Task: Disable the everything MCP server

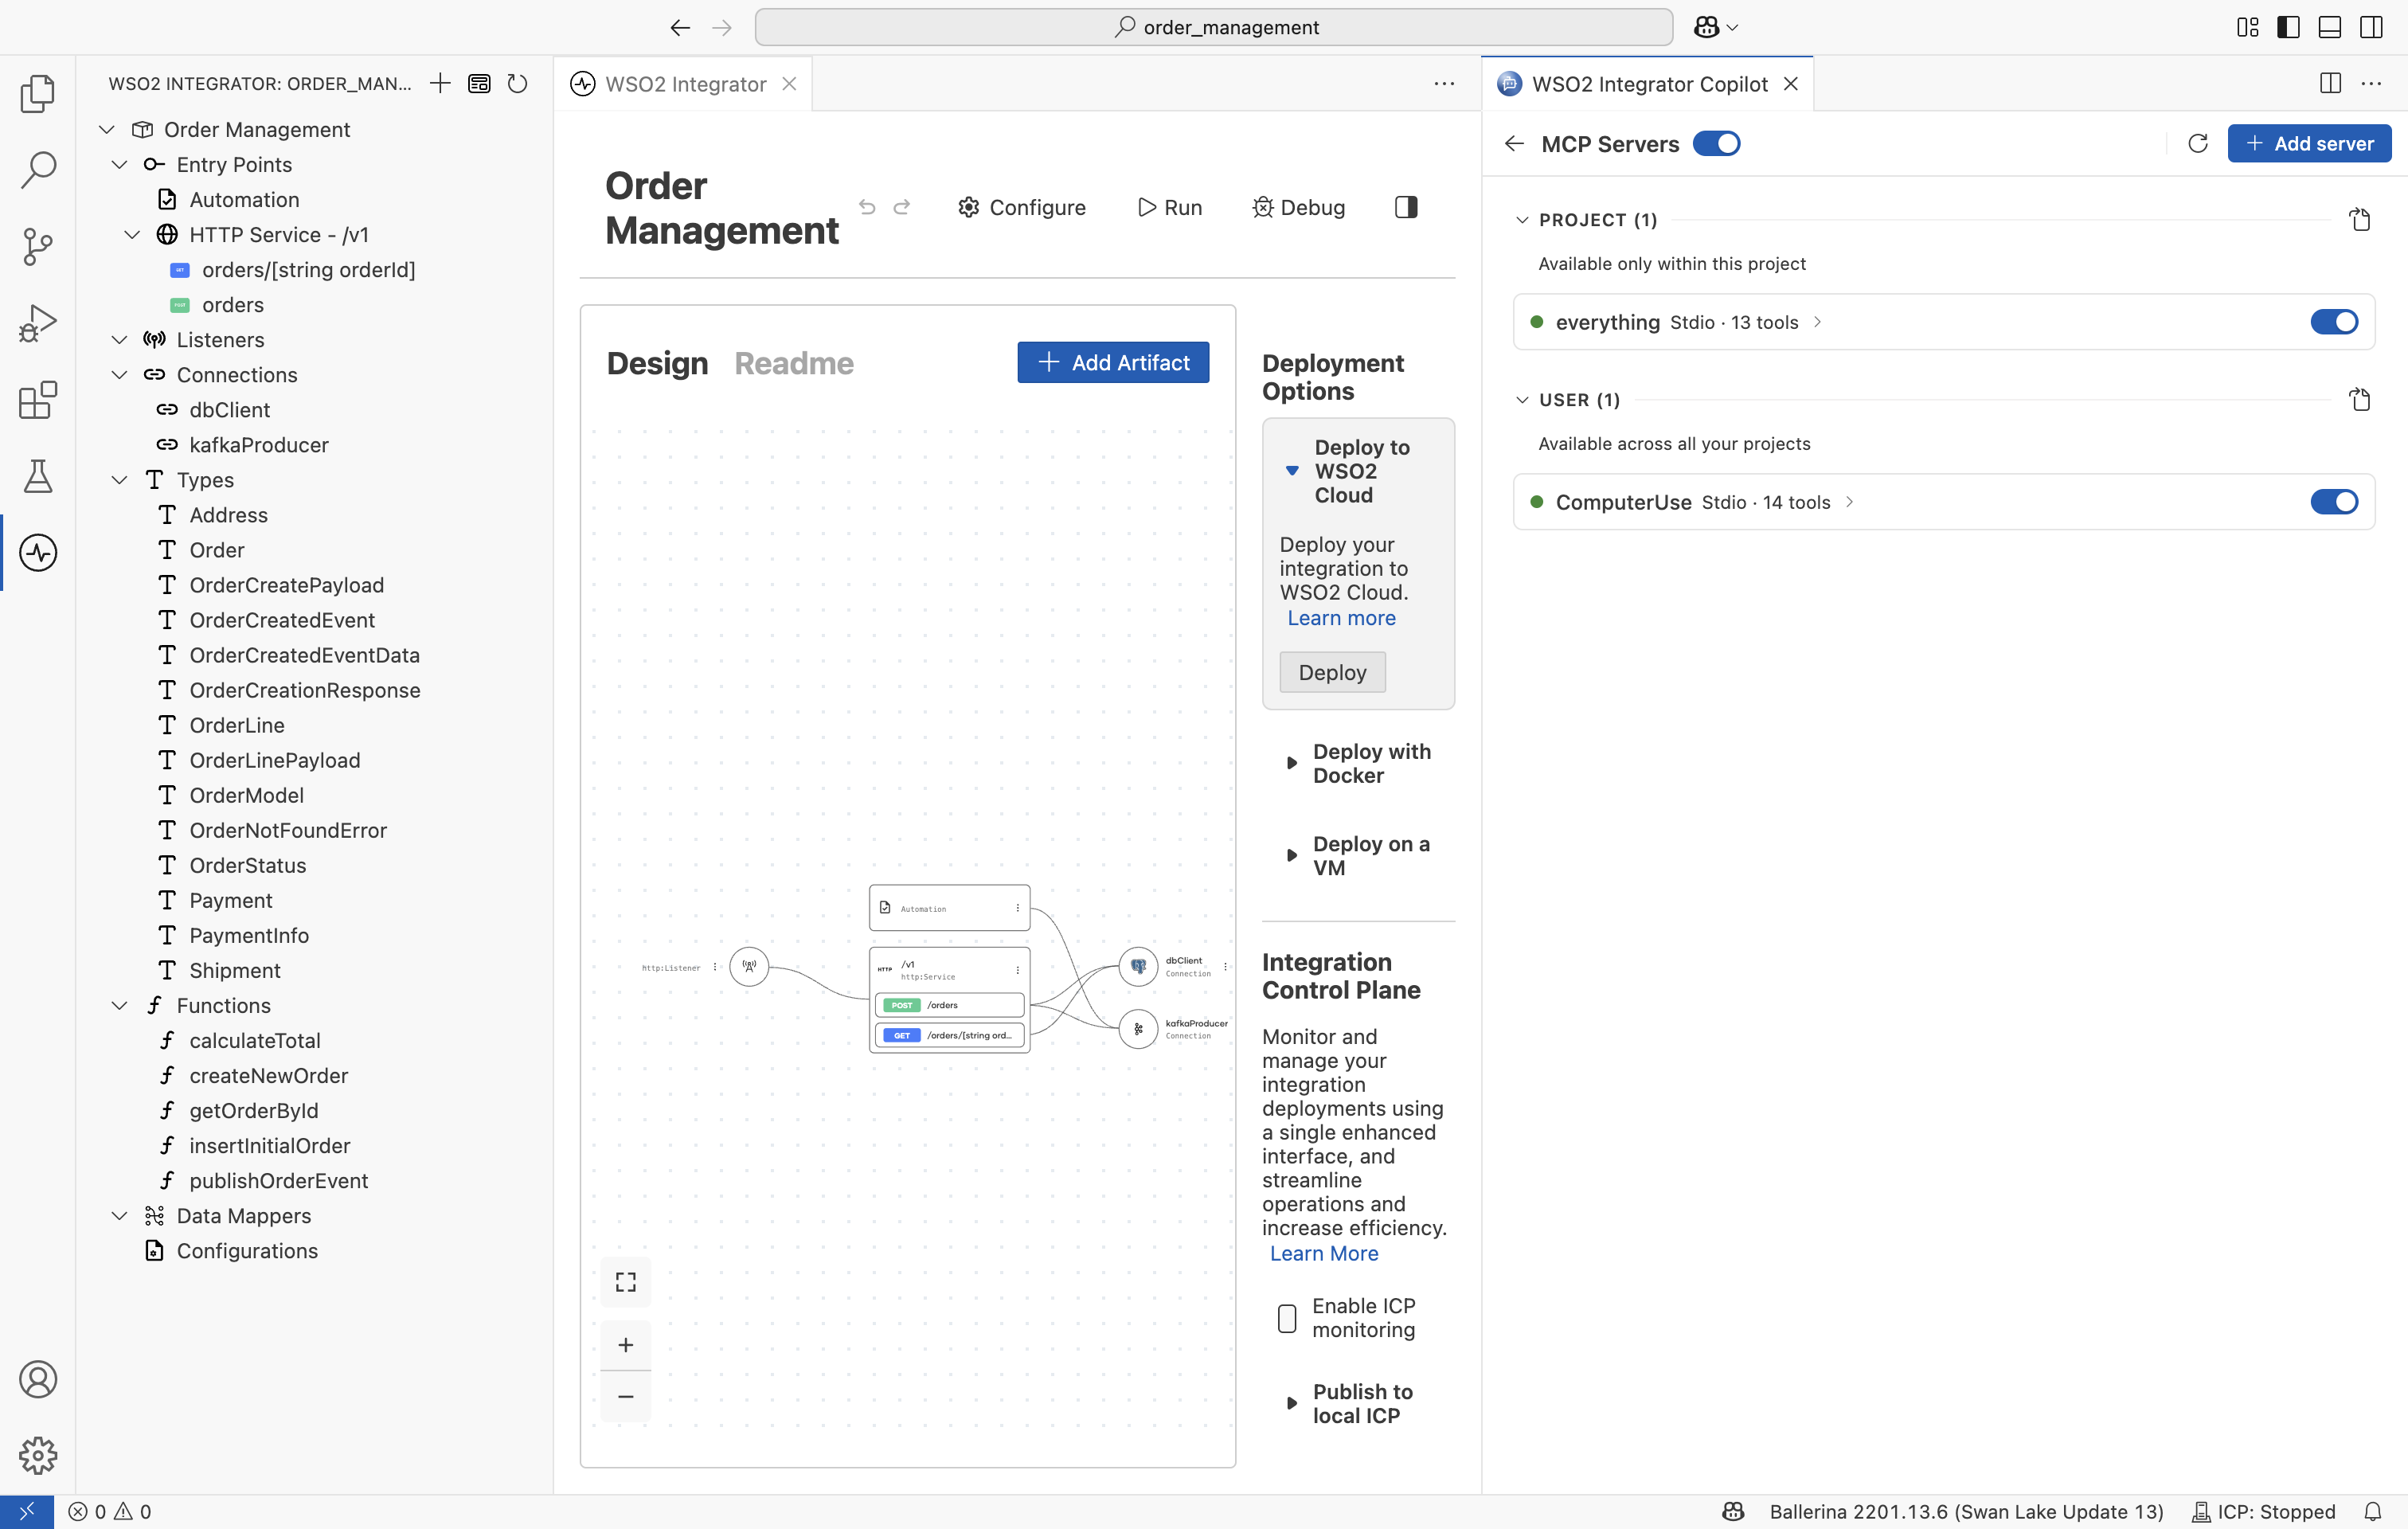Action: tap(2334, 322)
